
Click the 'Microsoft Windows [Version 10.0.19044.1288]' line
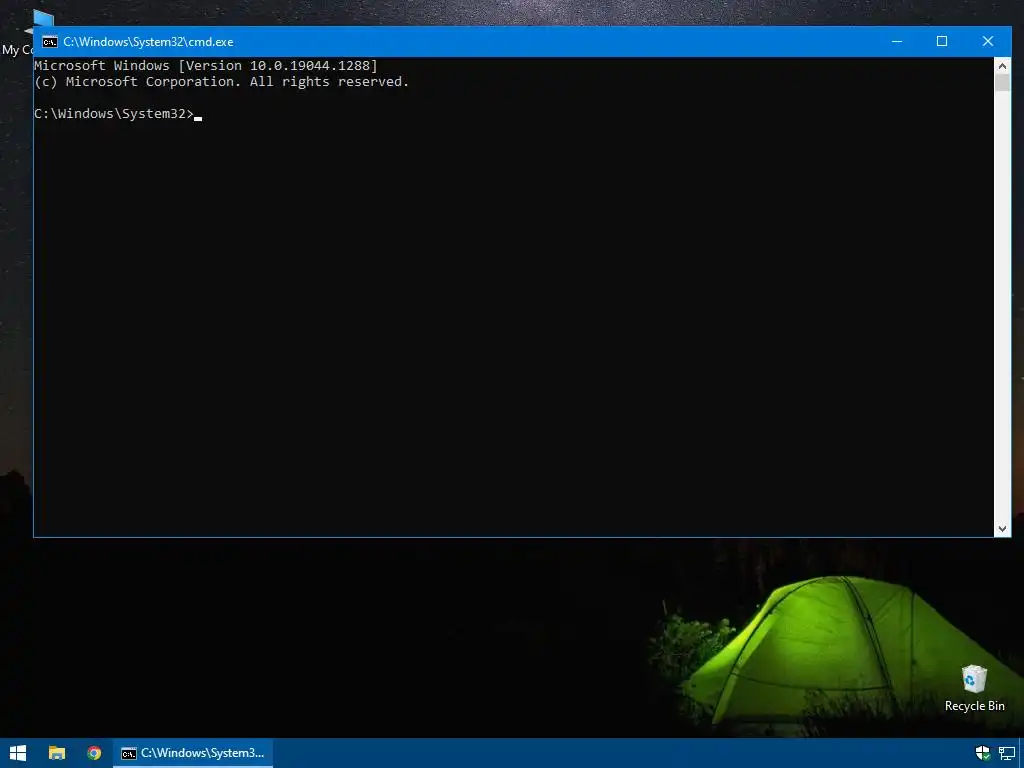(206, 65)
